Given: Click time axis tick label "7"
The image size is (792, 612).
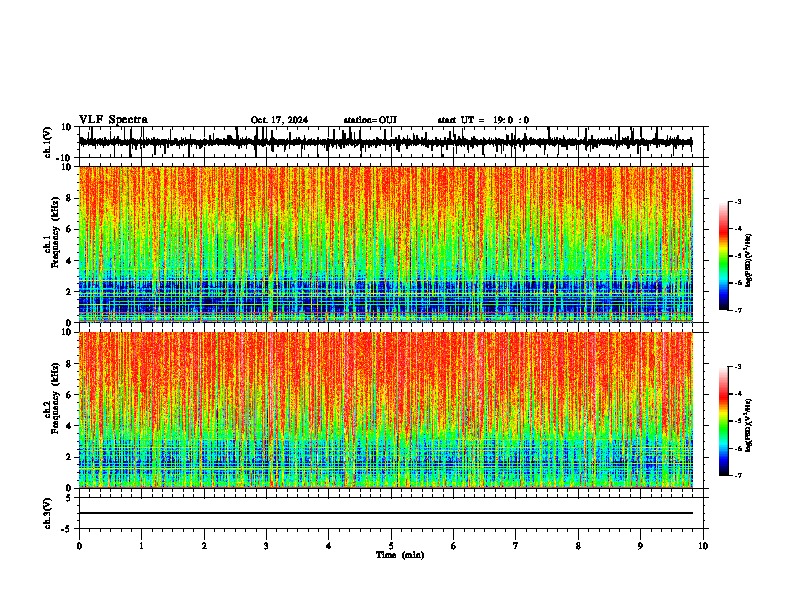Looking at the screenshot, I should click(x=516, y=546).
